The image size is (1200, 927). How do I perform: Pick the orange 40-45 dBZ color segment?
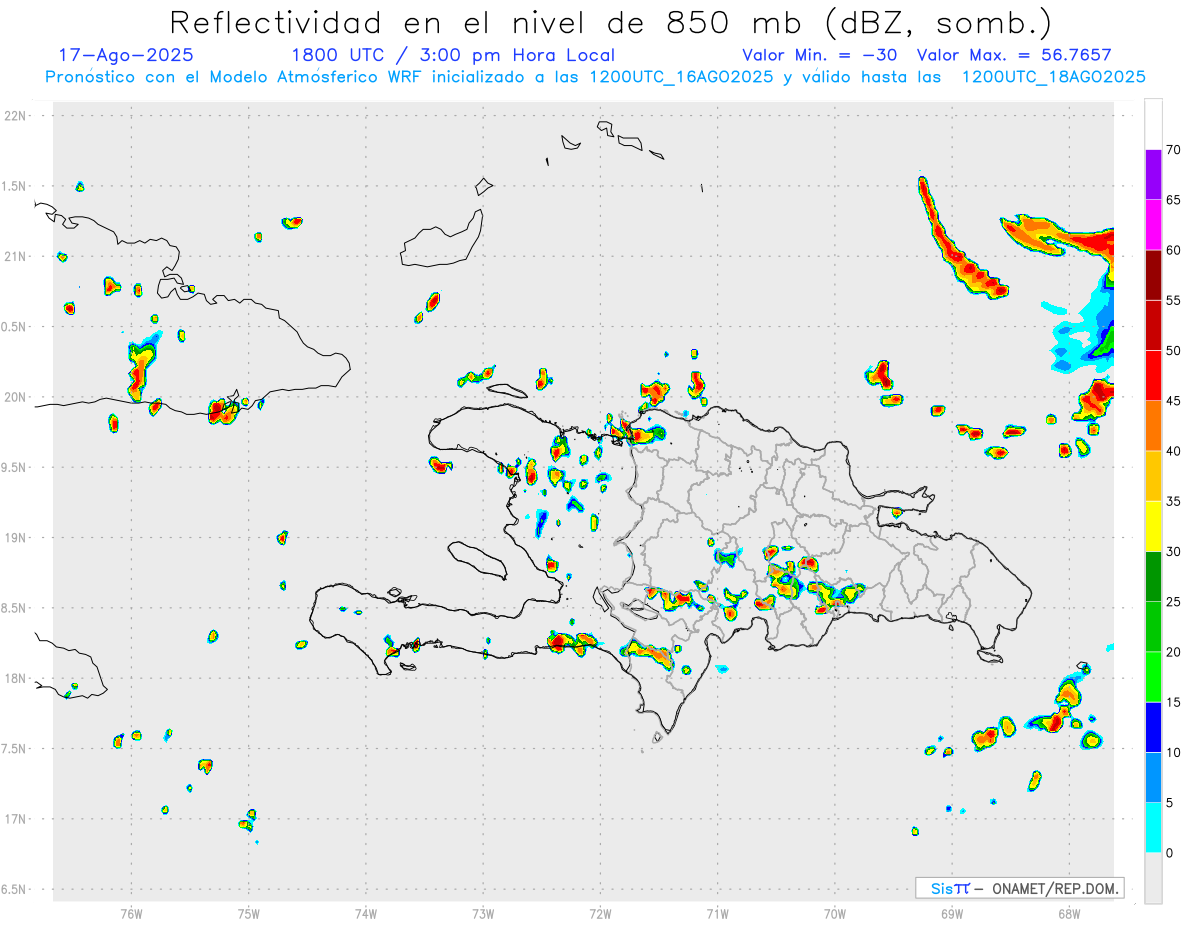(1153, 425)
